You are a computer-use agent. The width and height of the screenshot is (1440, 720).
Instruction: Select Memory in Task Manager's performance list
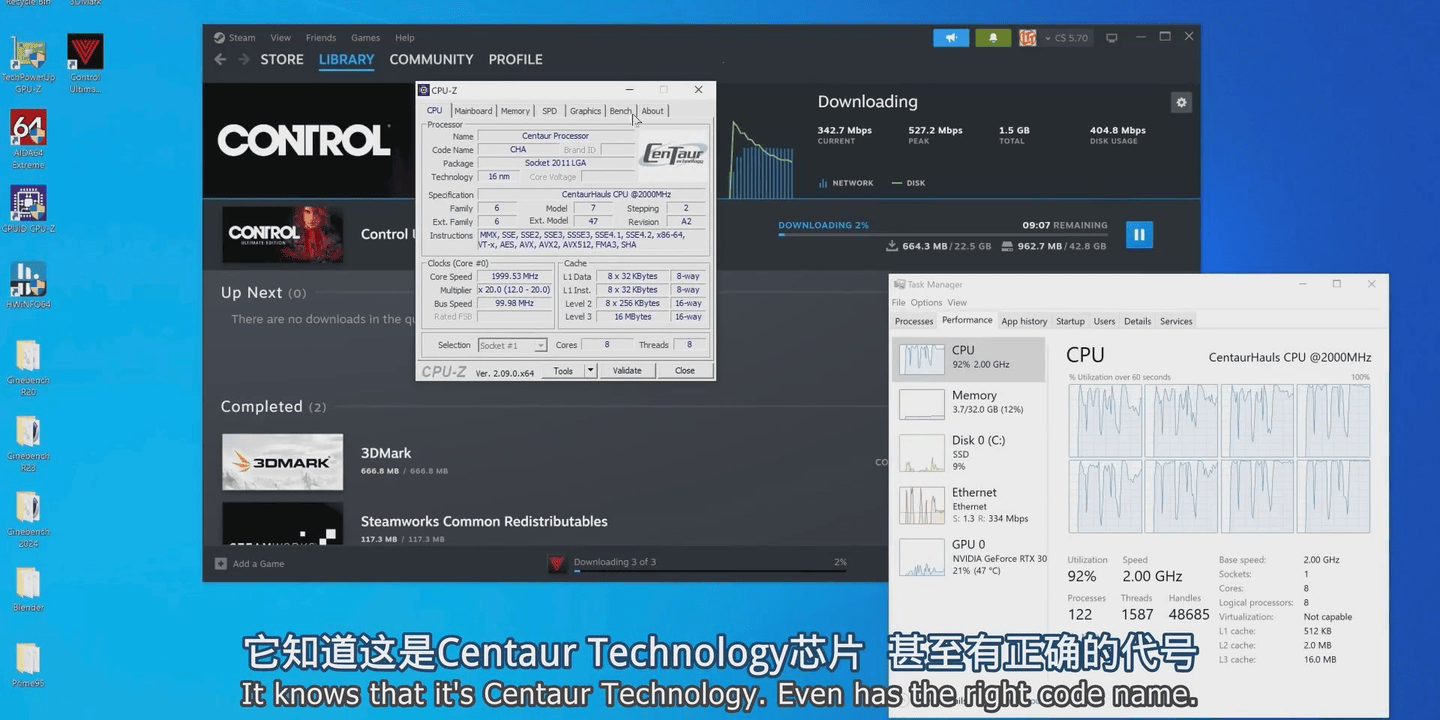[966, 401]
